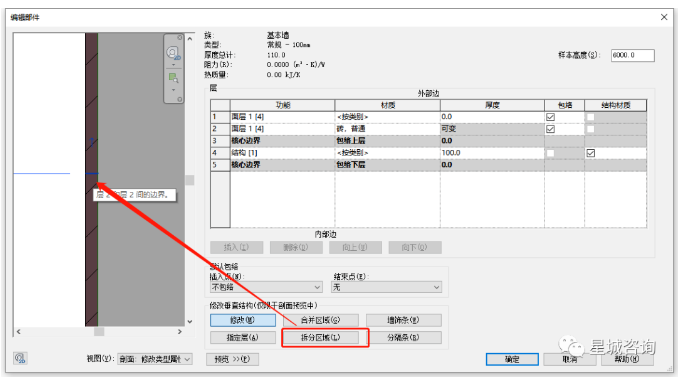The width and height of the screenshot is (684, 385).
Task: Select row number 4 in layers table
Action: point(220,153)
